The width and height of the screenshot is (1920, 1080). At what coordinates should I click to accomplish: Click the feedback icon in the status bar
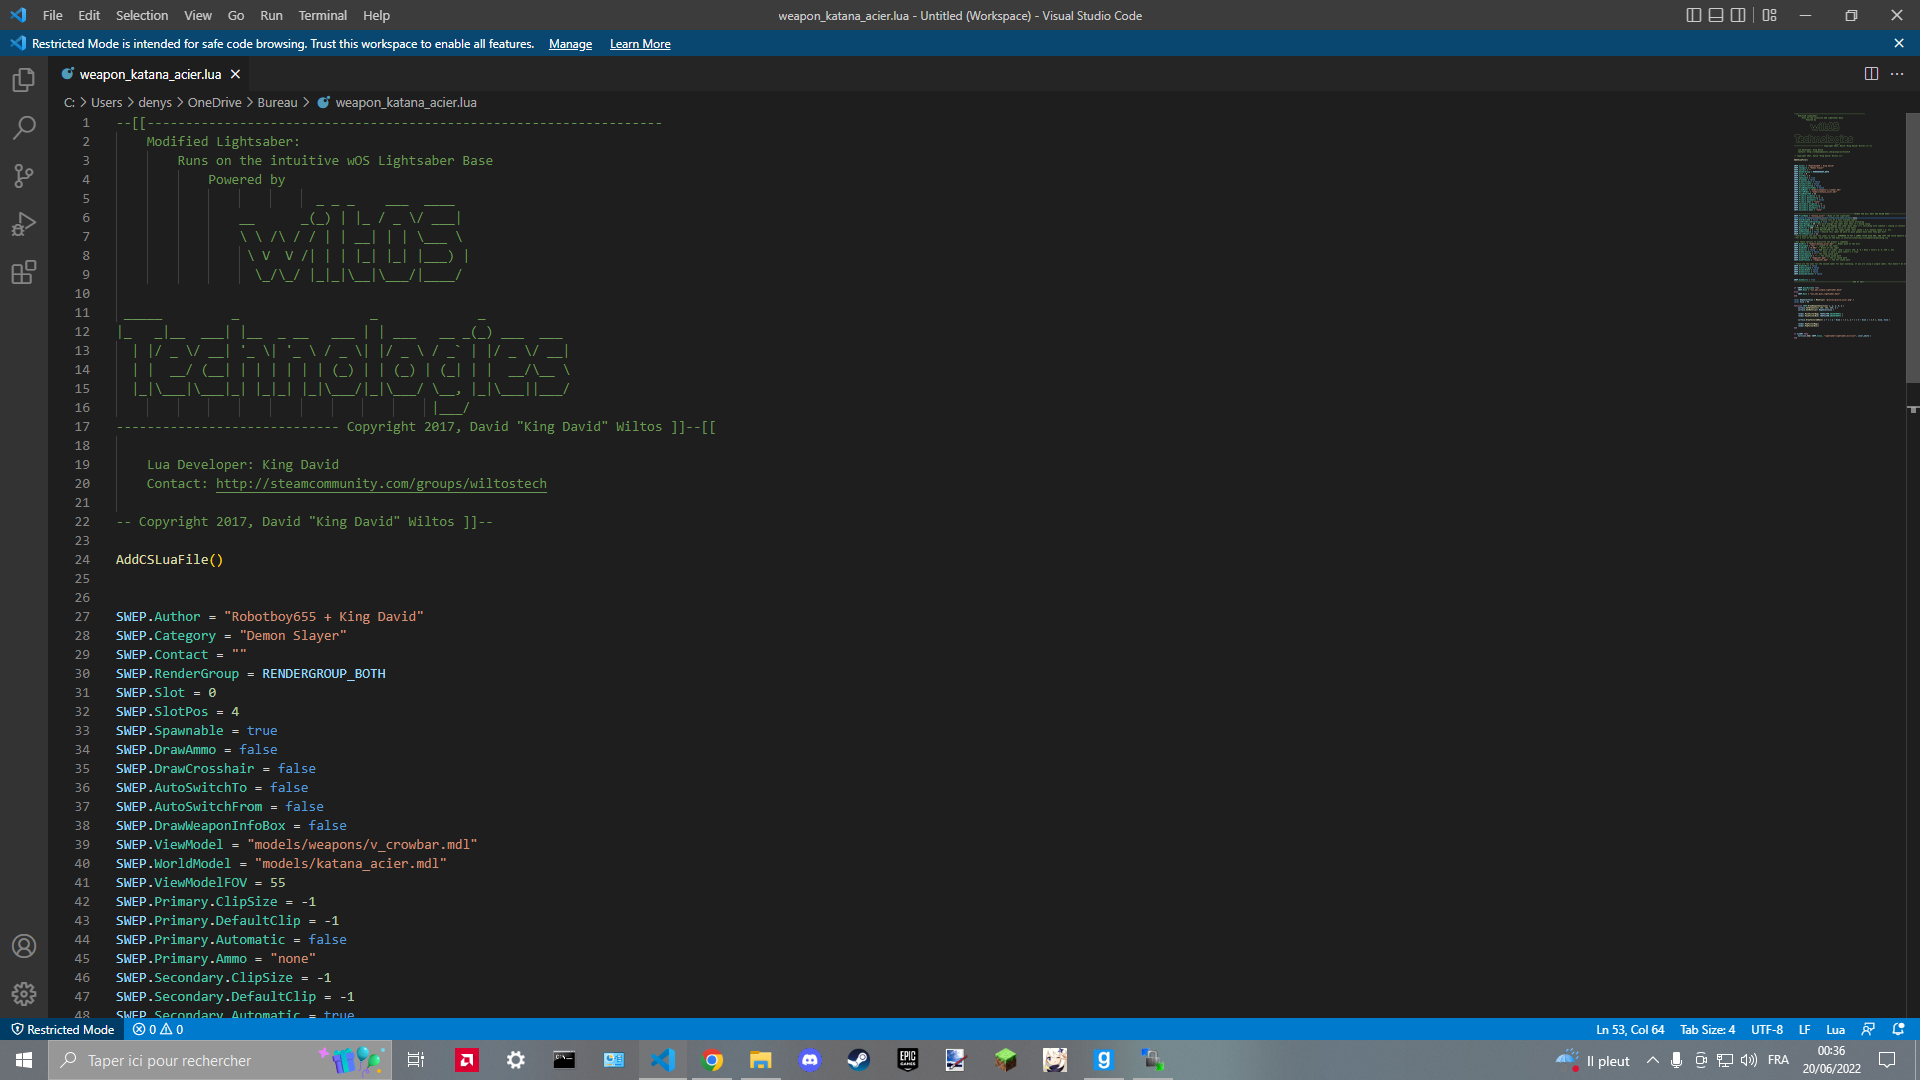[1868, 1029]
